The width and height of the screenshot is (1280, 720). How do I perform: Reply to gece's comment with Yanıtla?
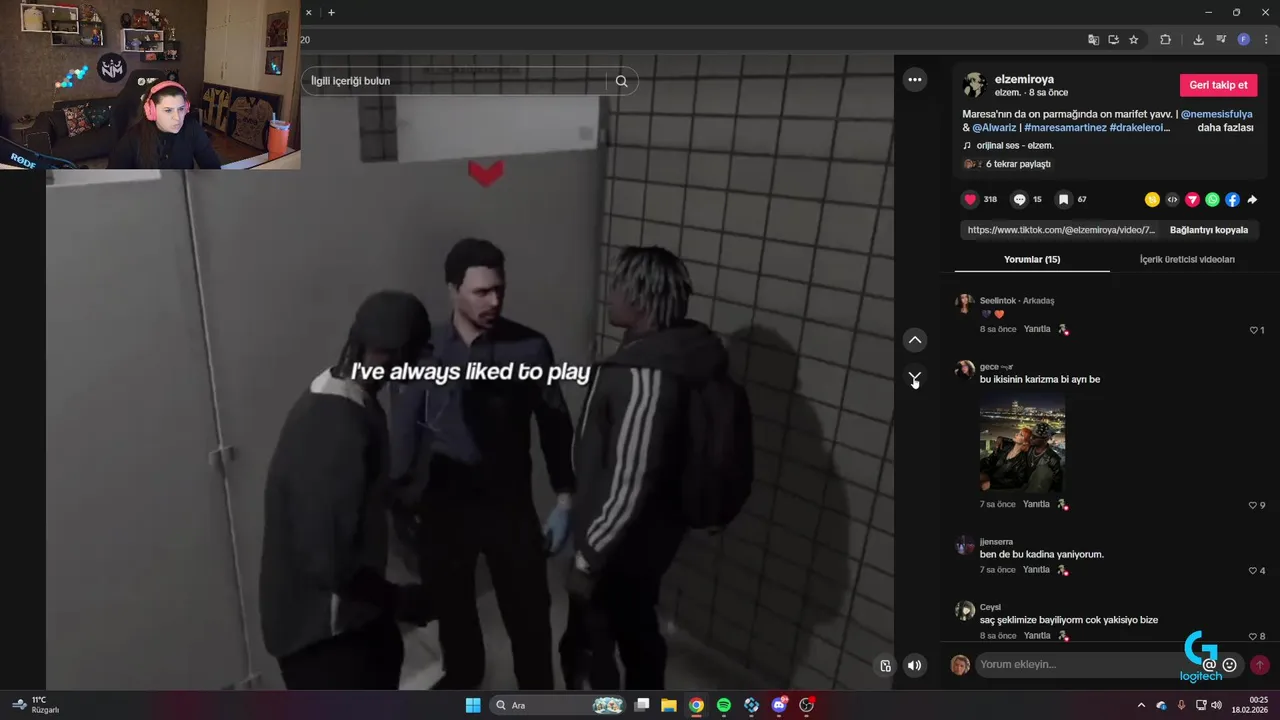point(1037,504)
